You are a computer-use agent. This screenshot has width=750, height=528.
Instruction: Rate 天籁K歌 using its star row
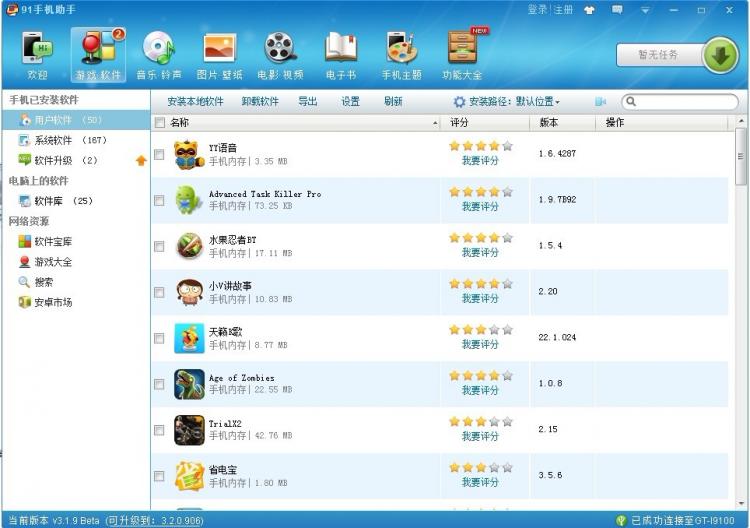(x=481, y=330)
